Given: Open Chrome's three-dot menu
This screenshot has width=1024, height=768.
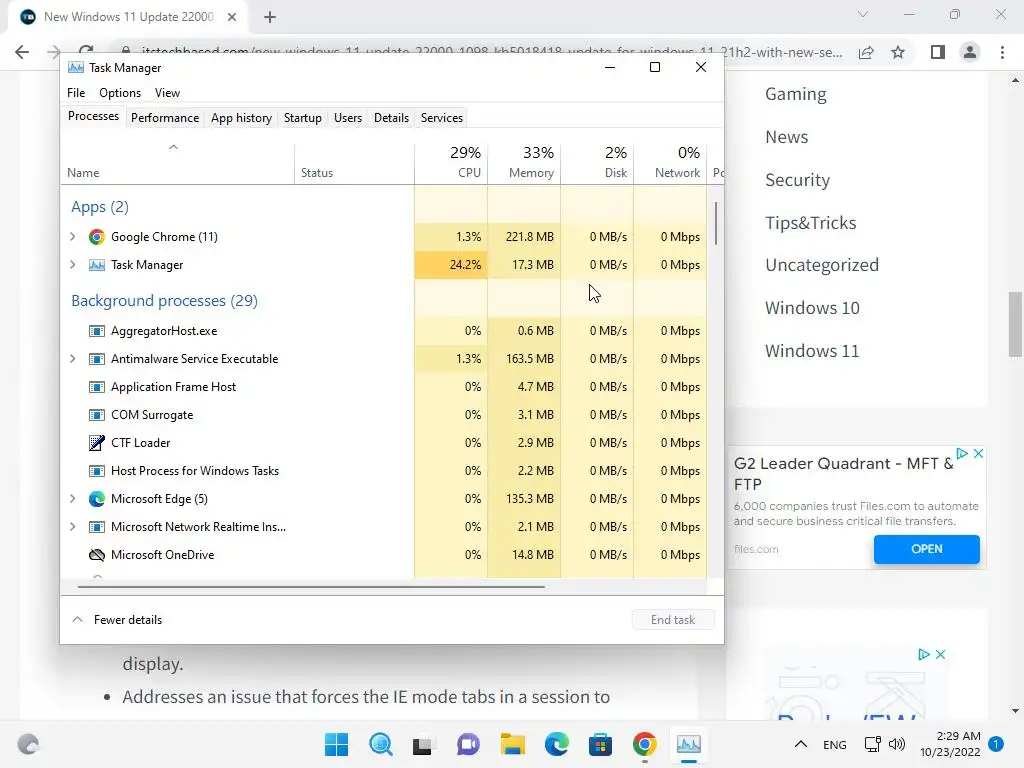Looking at the screenshot, I should (x=1002, y=52).
